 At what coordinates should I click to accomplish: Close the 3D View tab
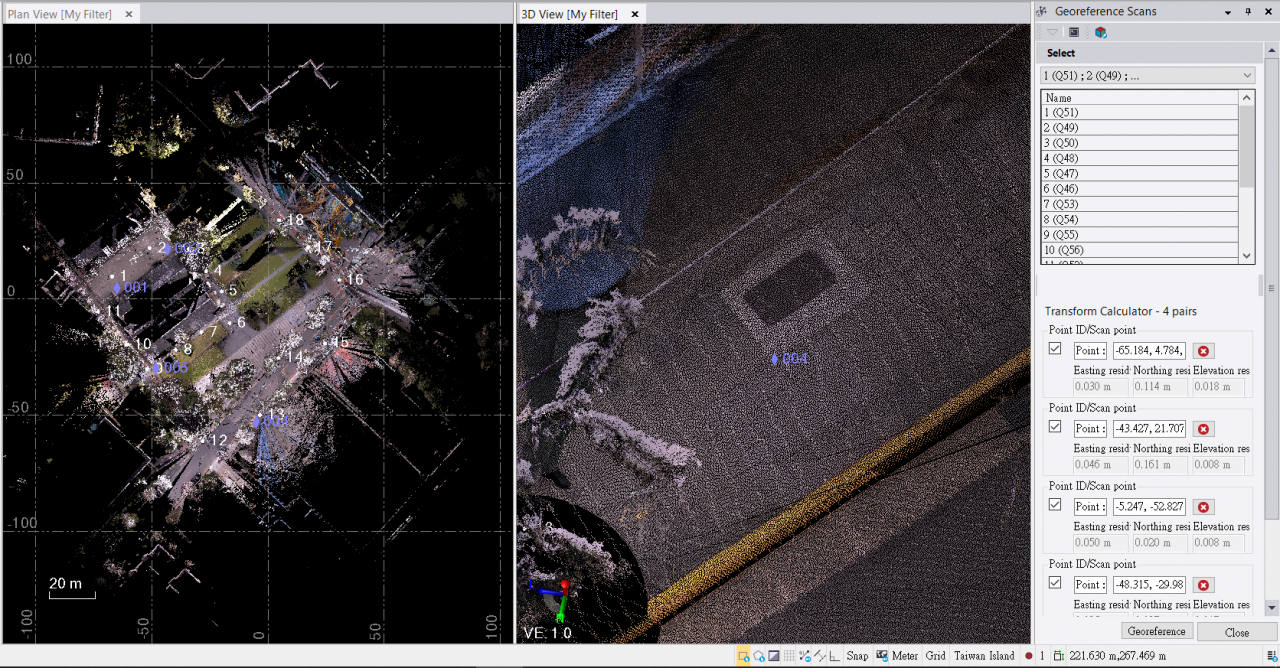[x=634, y=14]
